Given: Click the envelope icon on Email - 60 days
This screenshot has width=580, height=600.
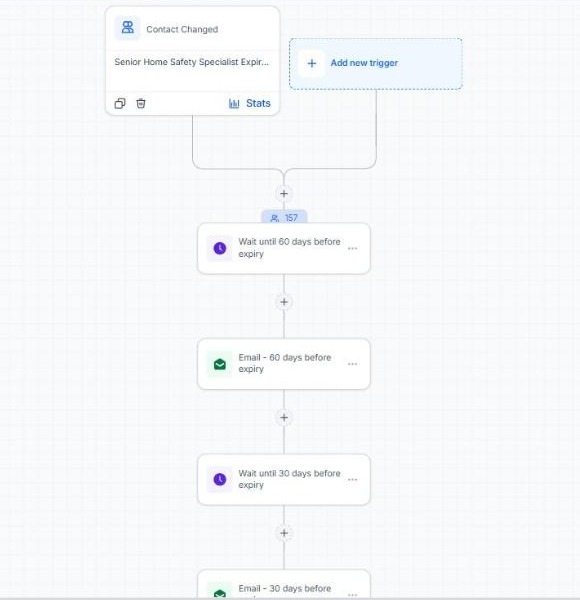Looking at the screenshot, I should point(220,364).
